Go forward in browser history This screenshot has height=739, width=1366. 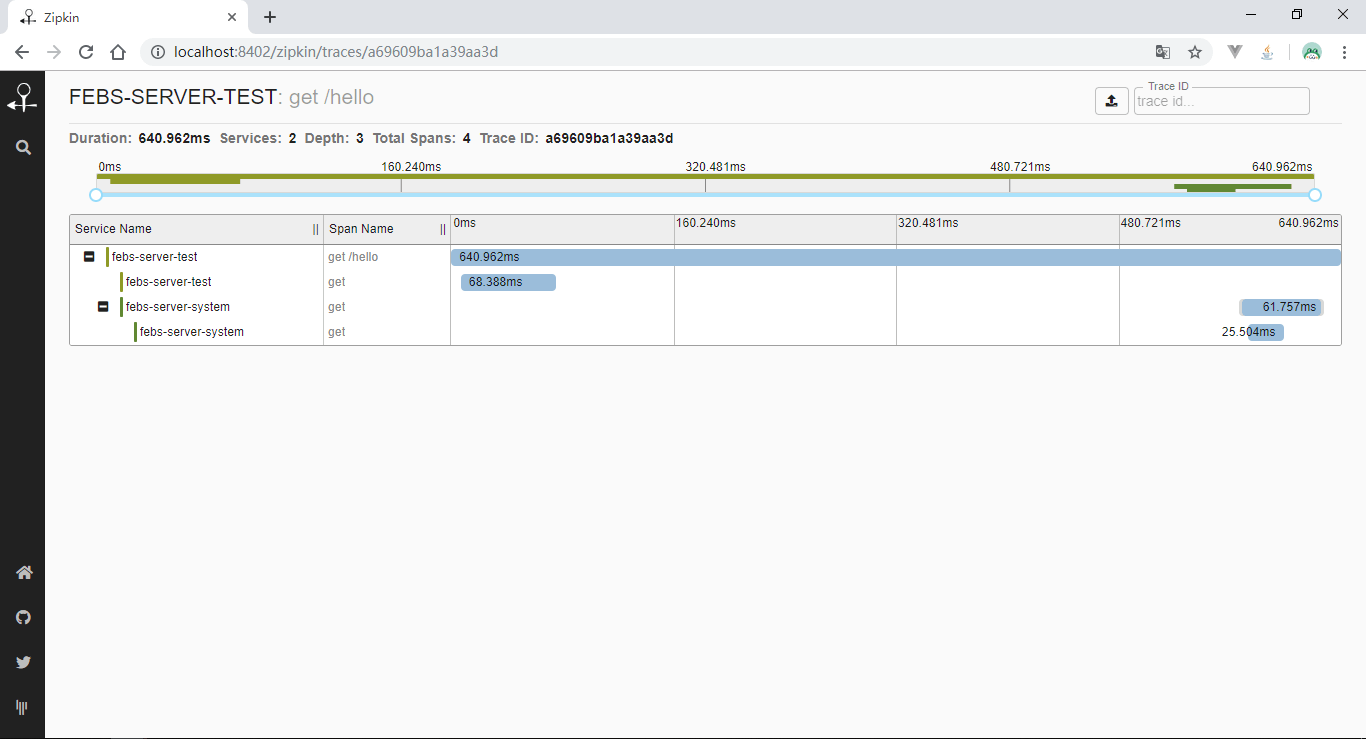click(x=54, y=52)
